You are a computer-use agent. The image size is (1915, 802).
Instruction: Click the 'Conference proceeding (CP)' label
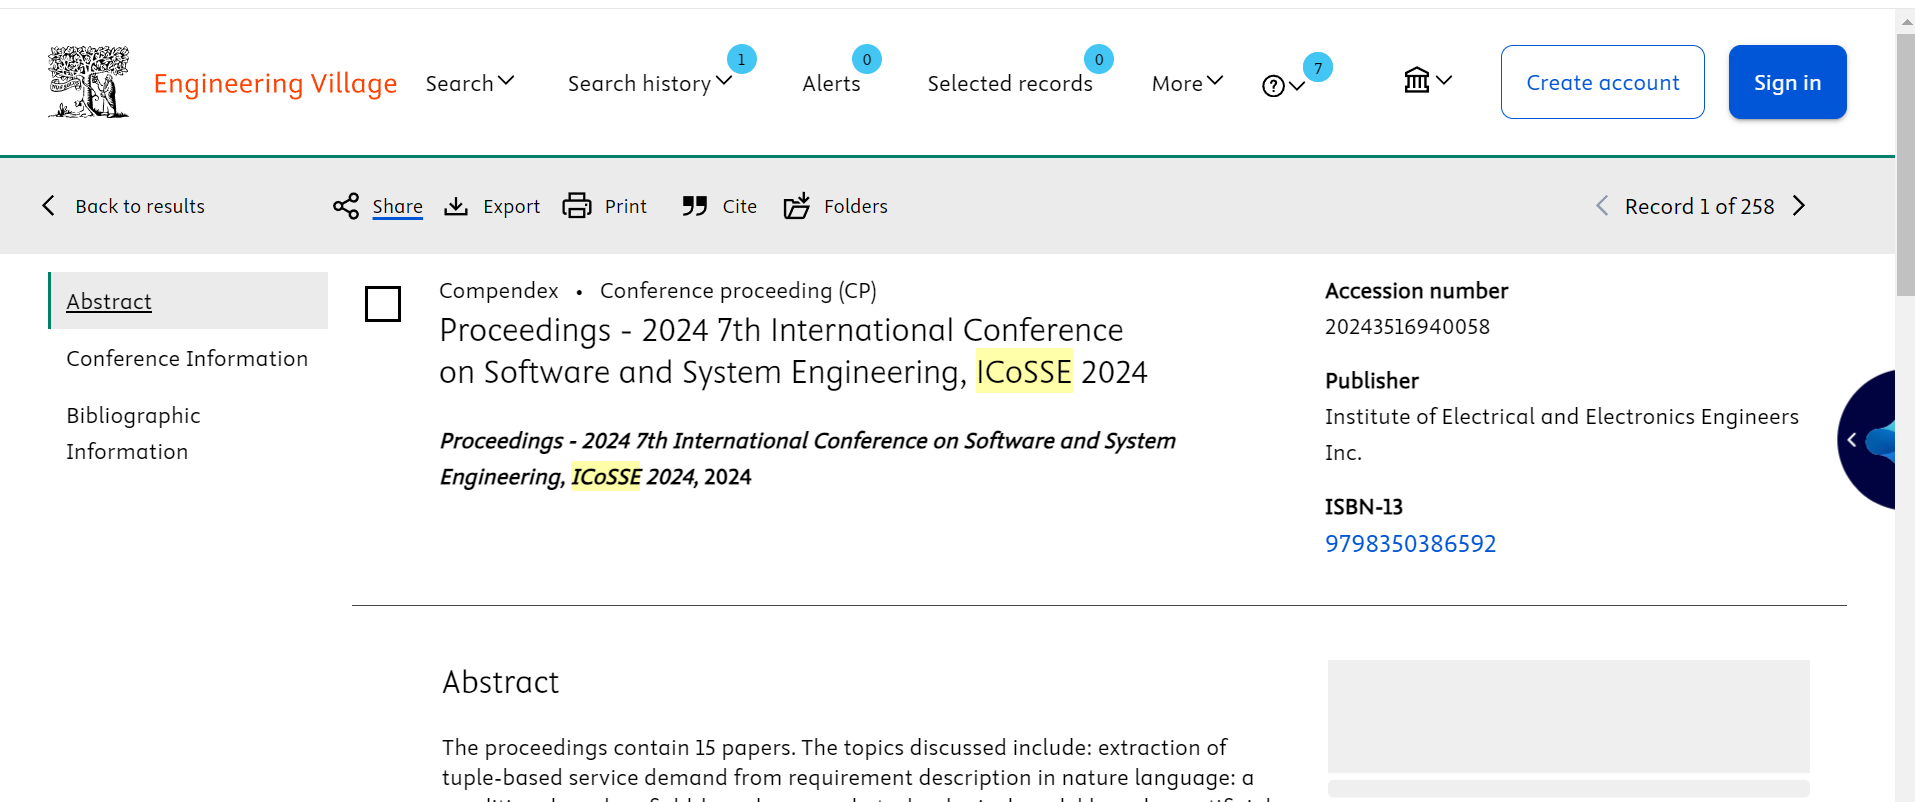[x=738, y=290]
